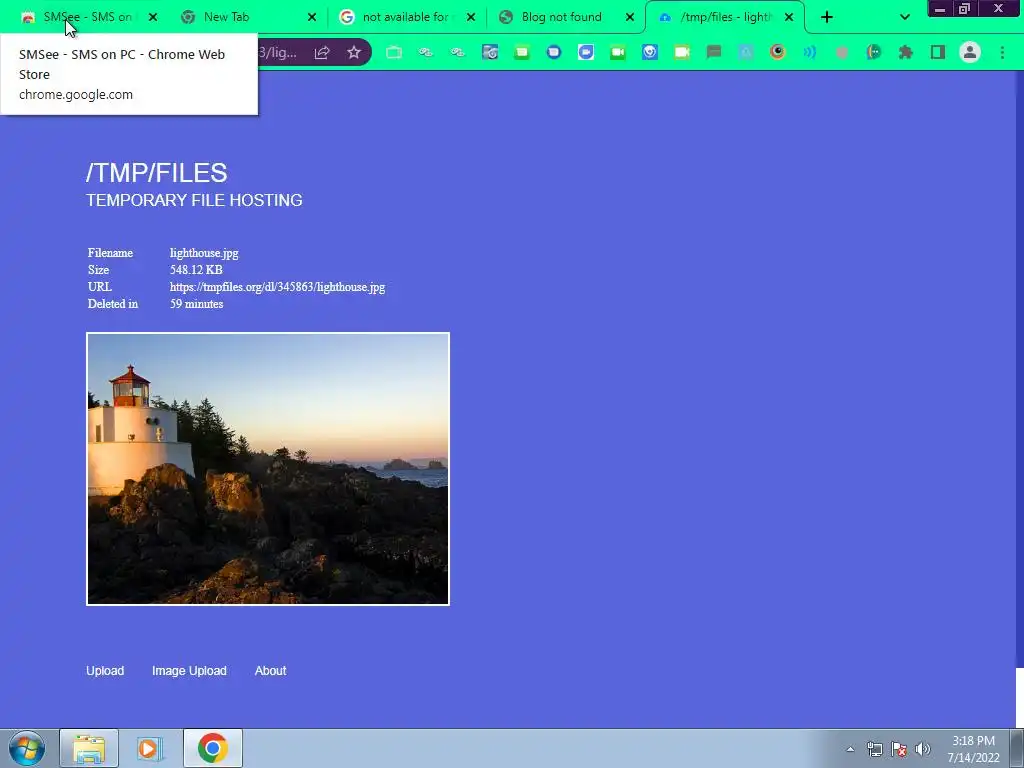Image resolution: width=1024 pixels, height=768 pixels.
Task: Click the yellow-green video camera extension icon
Action: pyautogui.click(x=682, y=52)
